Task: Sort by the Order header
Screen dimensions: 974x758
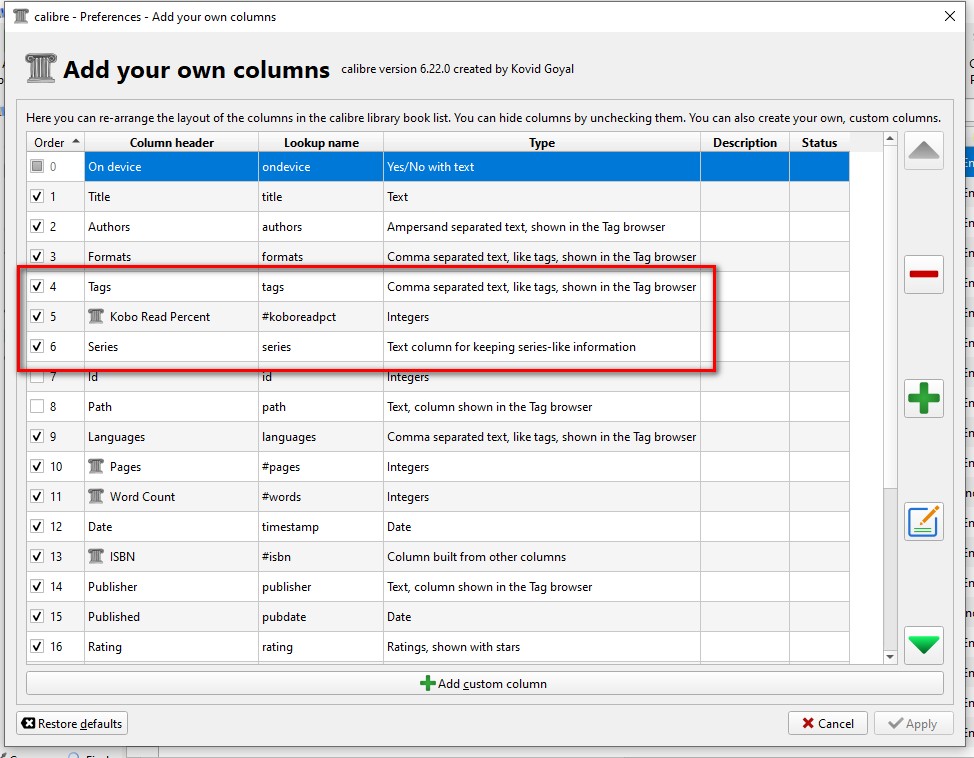Action: coord(55,142)
